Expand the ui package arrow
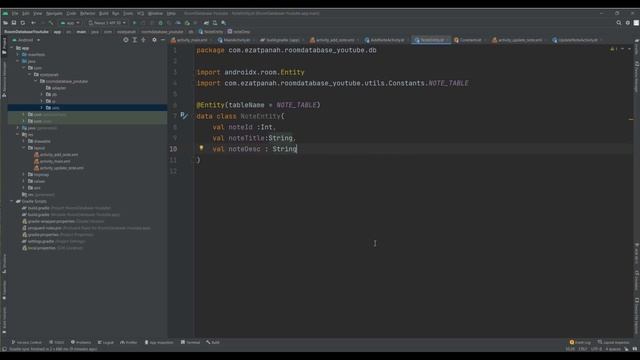The width and height of the screenshot is (640, 360). coord(42,101)
